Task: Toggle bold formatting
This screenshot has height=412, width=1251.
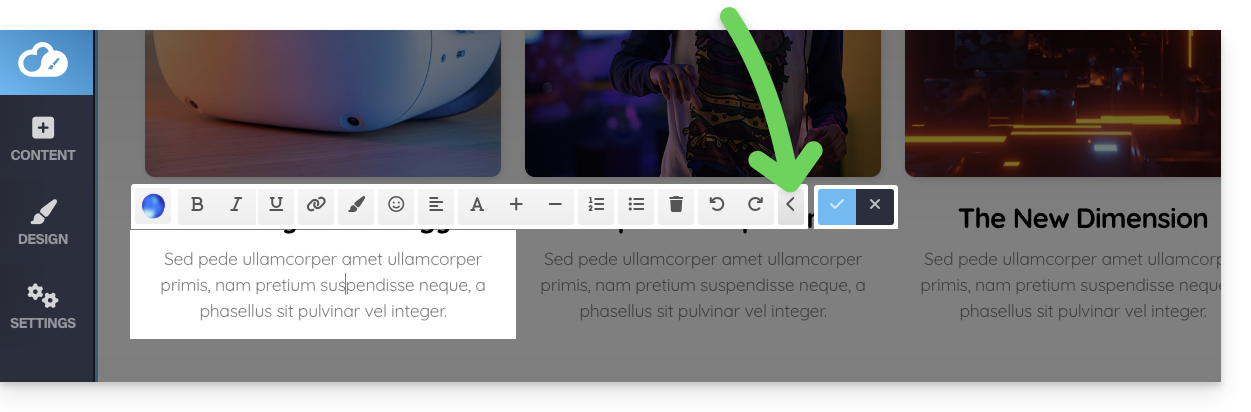Action: 197,205
